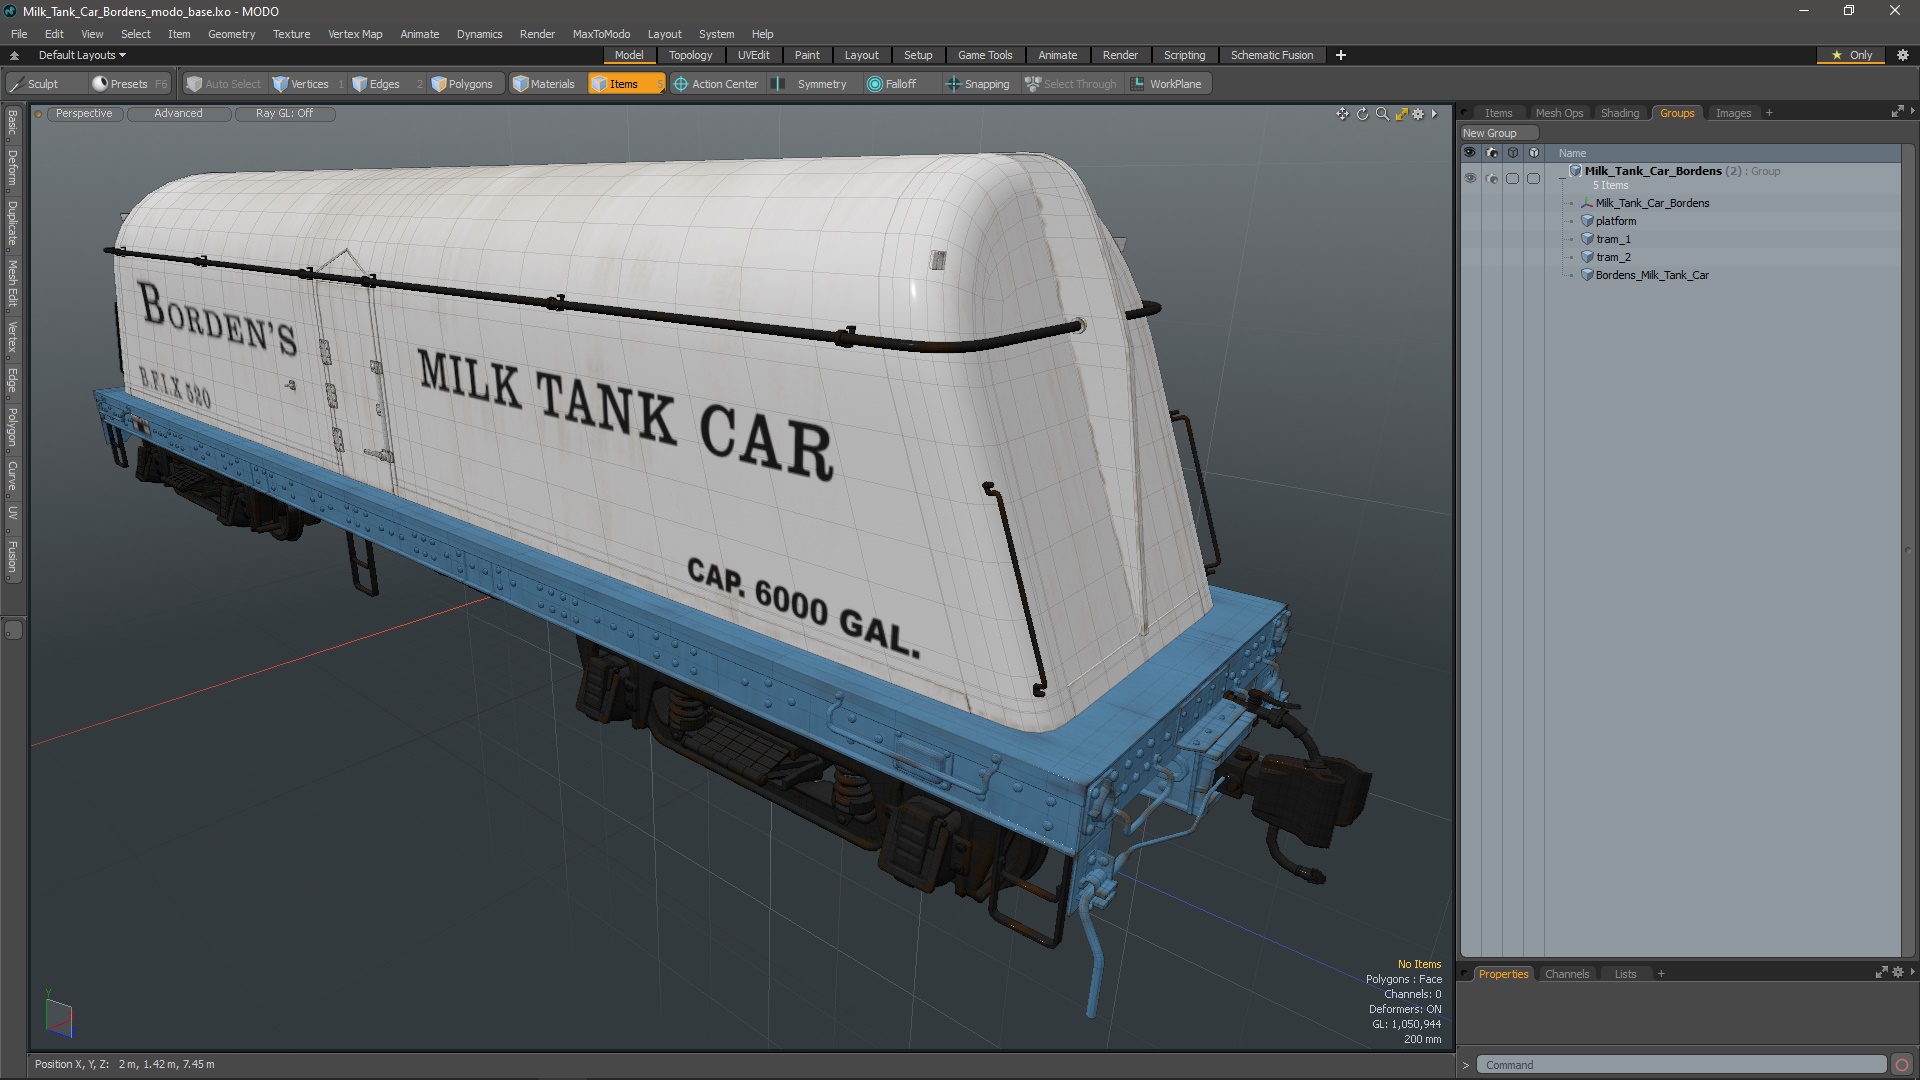Click the viewport pan icon
This screenshot has width=1920, height=1080.
pyautogui.click(x=1342, y=114)
